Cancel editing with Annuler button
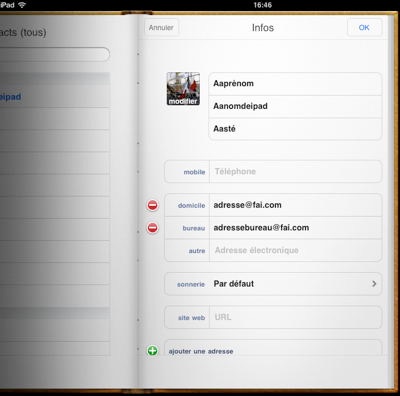This screenshot has height=396, width=400. pyautogui.click(x=161, y=28)
